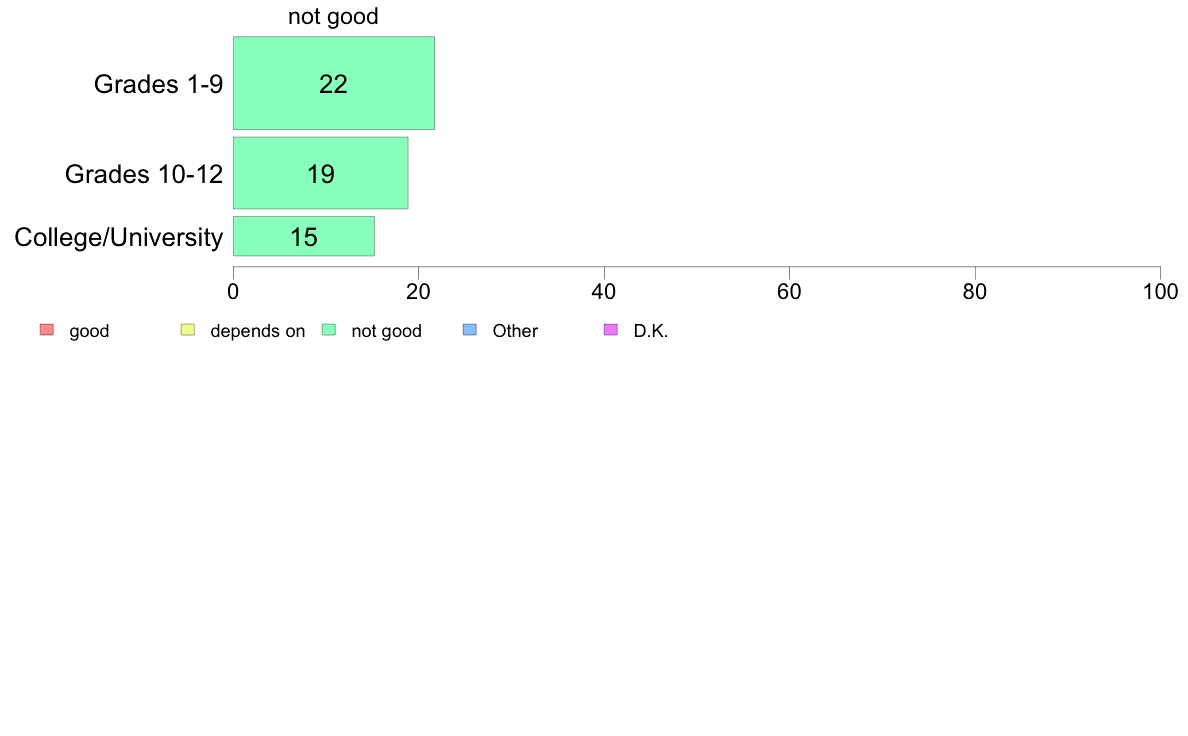Click the 'Other' legend text

(515, 331)
